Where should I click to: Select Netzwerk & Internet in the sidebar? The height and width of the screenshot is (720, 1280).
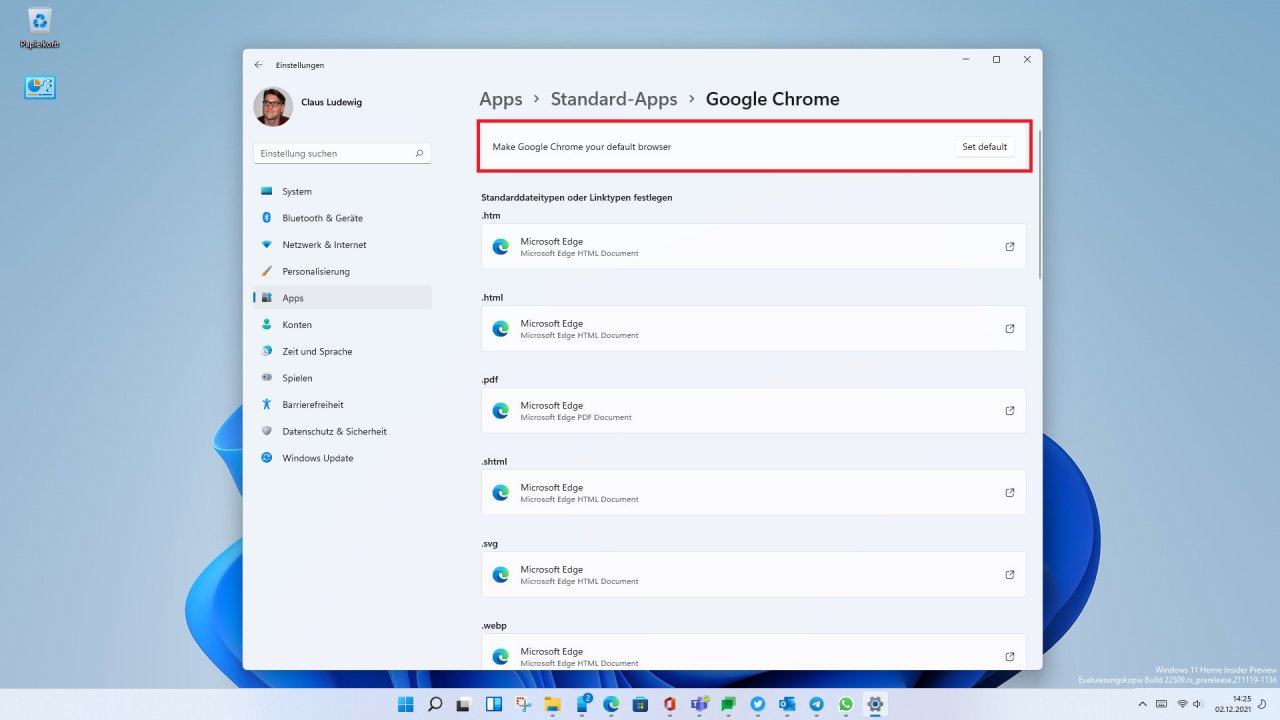pos(343,245)
